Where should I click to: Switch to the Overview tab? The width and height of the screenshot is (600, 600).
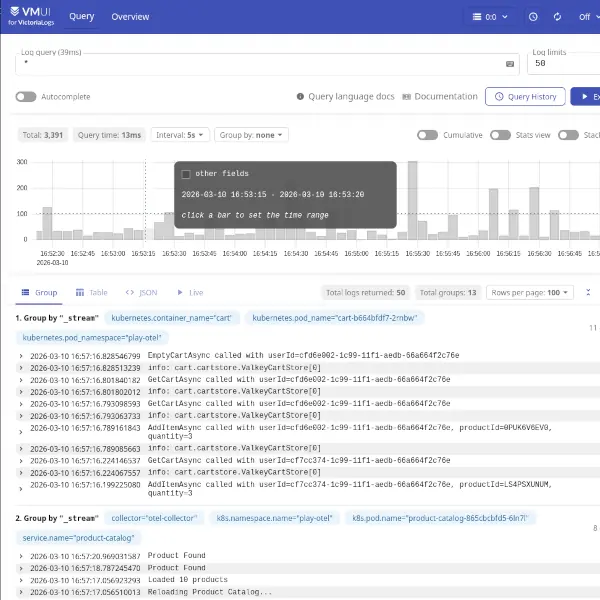click(x=130, y=17)
